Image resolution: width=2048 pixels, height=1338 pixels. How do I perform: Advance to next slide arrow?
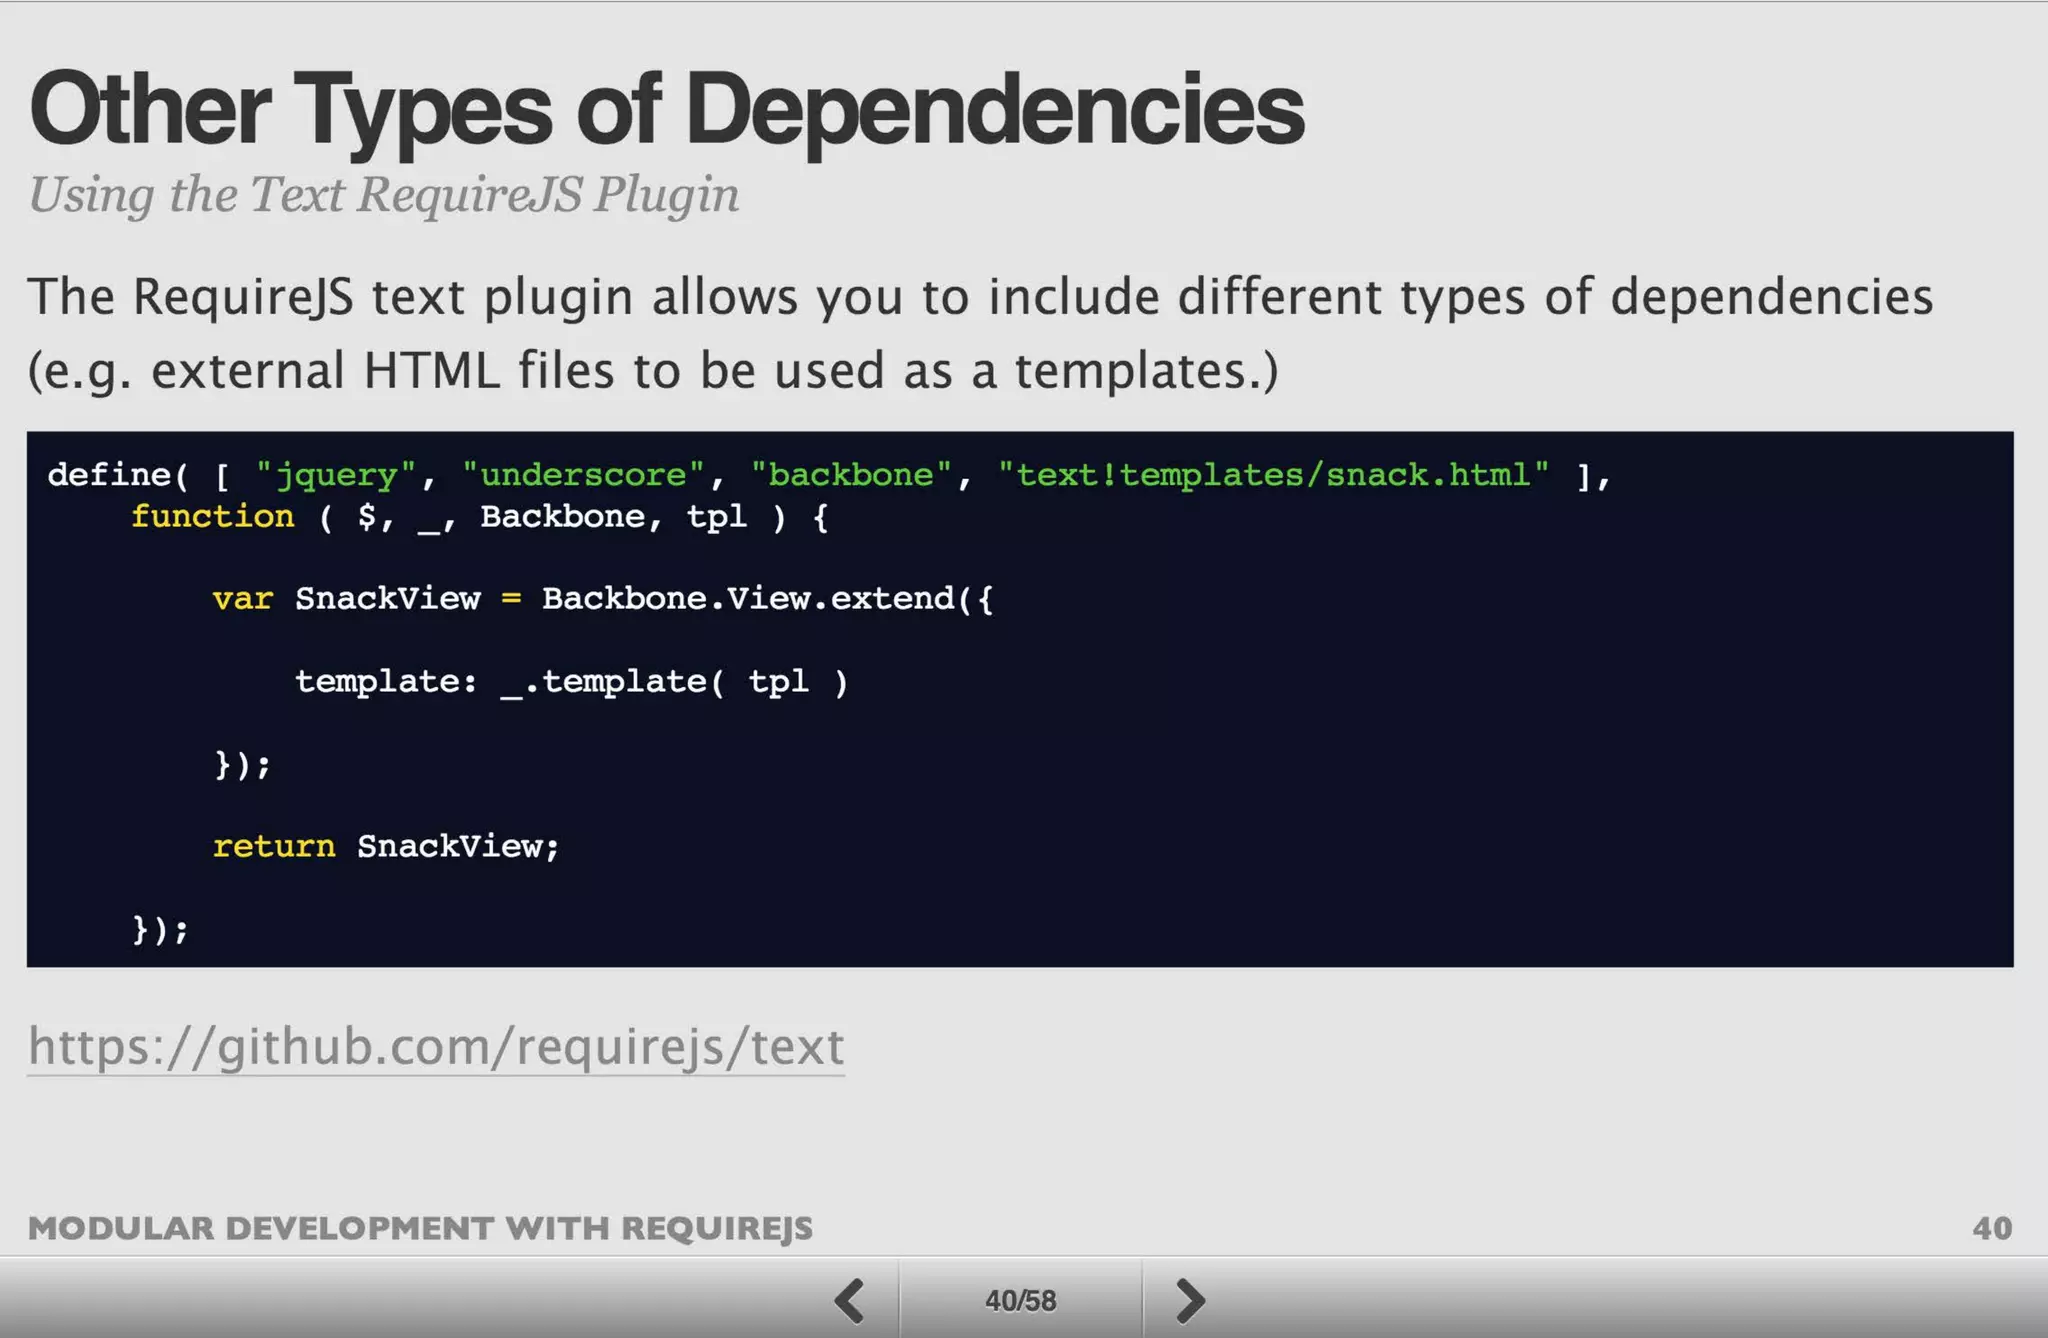point(1190,1300)
